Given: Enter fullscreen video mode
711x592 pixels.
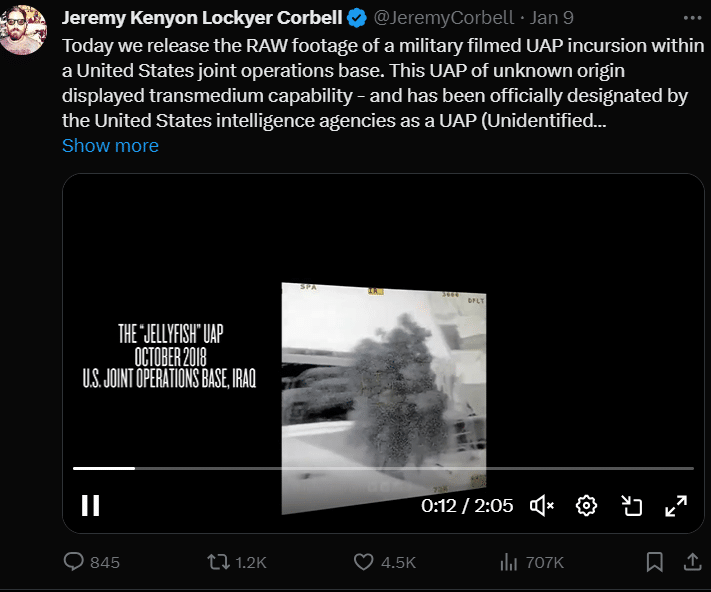Looking at the screenshot, I should pos(676,506).
